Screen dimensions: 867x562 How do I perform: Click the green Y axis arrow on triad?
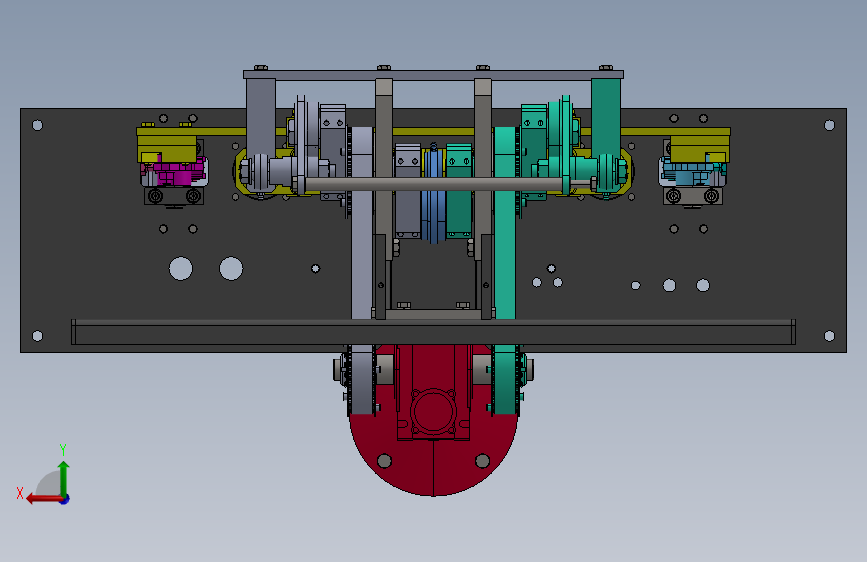pyautogui.click(x=64, y=478)
